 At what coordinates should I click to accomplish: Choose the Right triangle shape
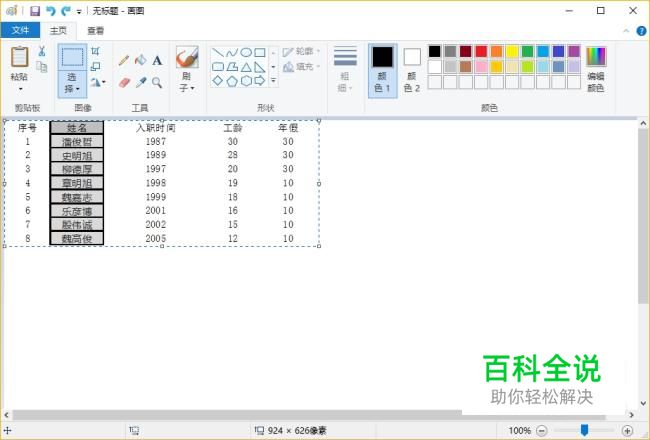260,67
